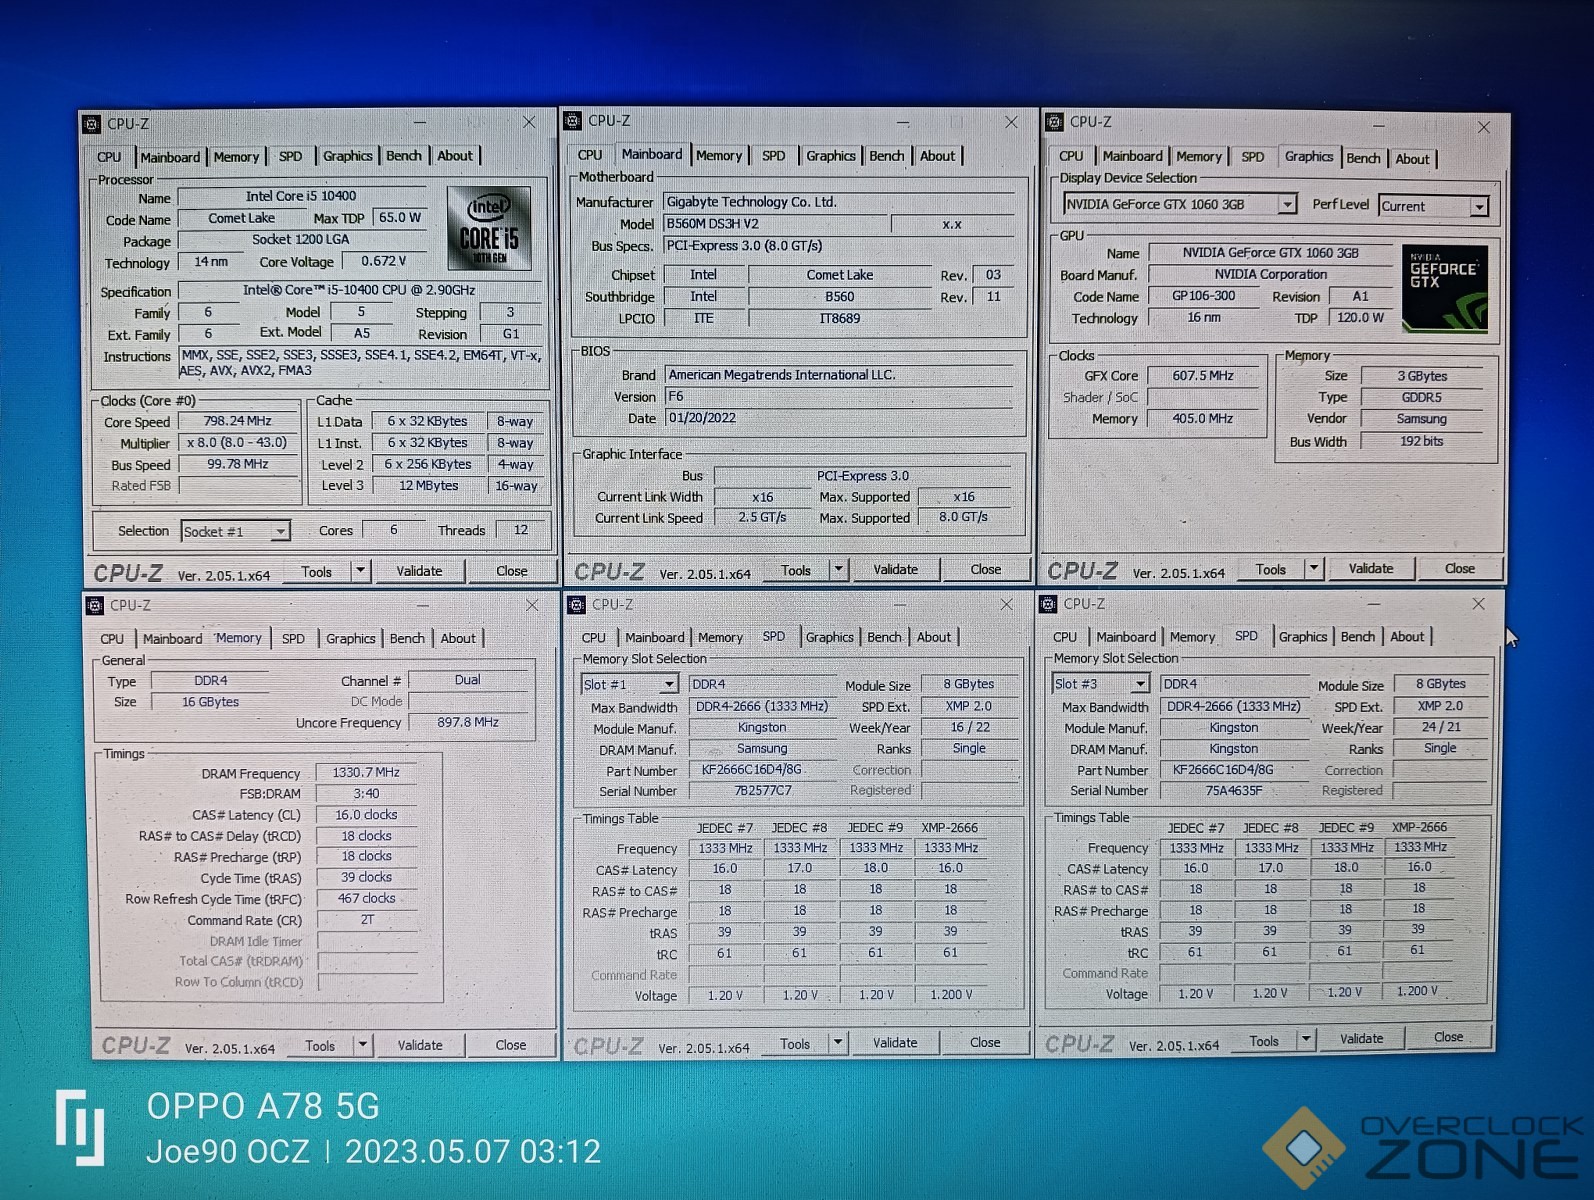
Task: Open the SPD tab in the Mainboard tab window
Action: pyautogui.click(x=773, y=156)
